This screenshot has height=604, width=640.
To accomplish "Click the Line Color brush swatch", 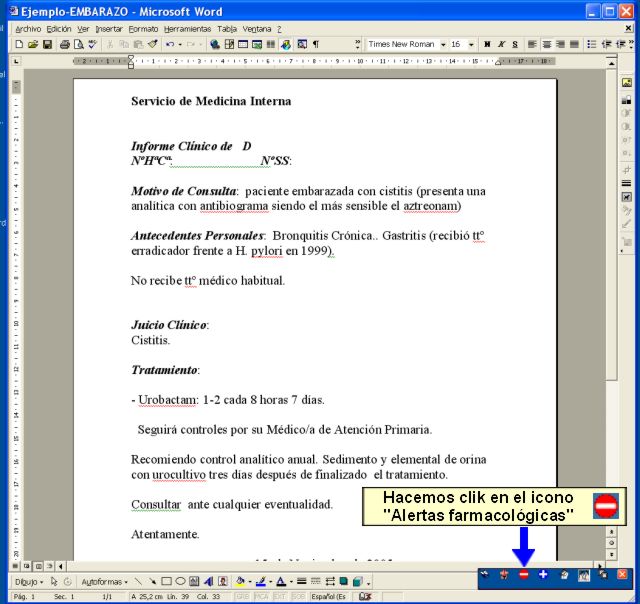I will [261, 582].
